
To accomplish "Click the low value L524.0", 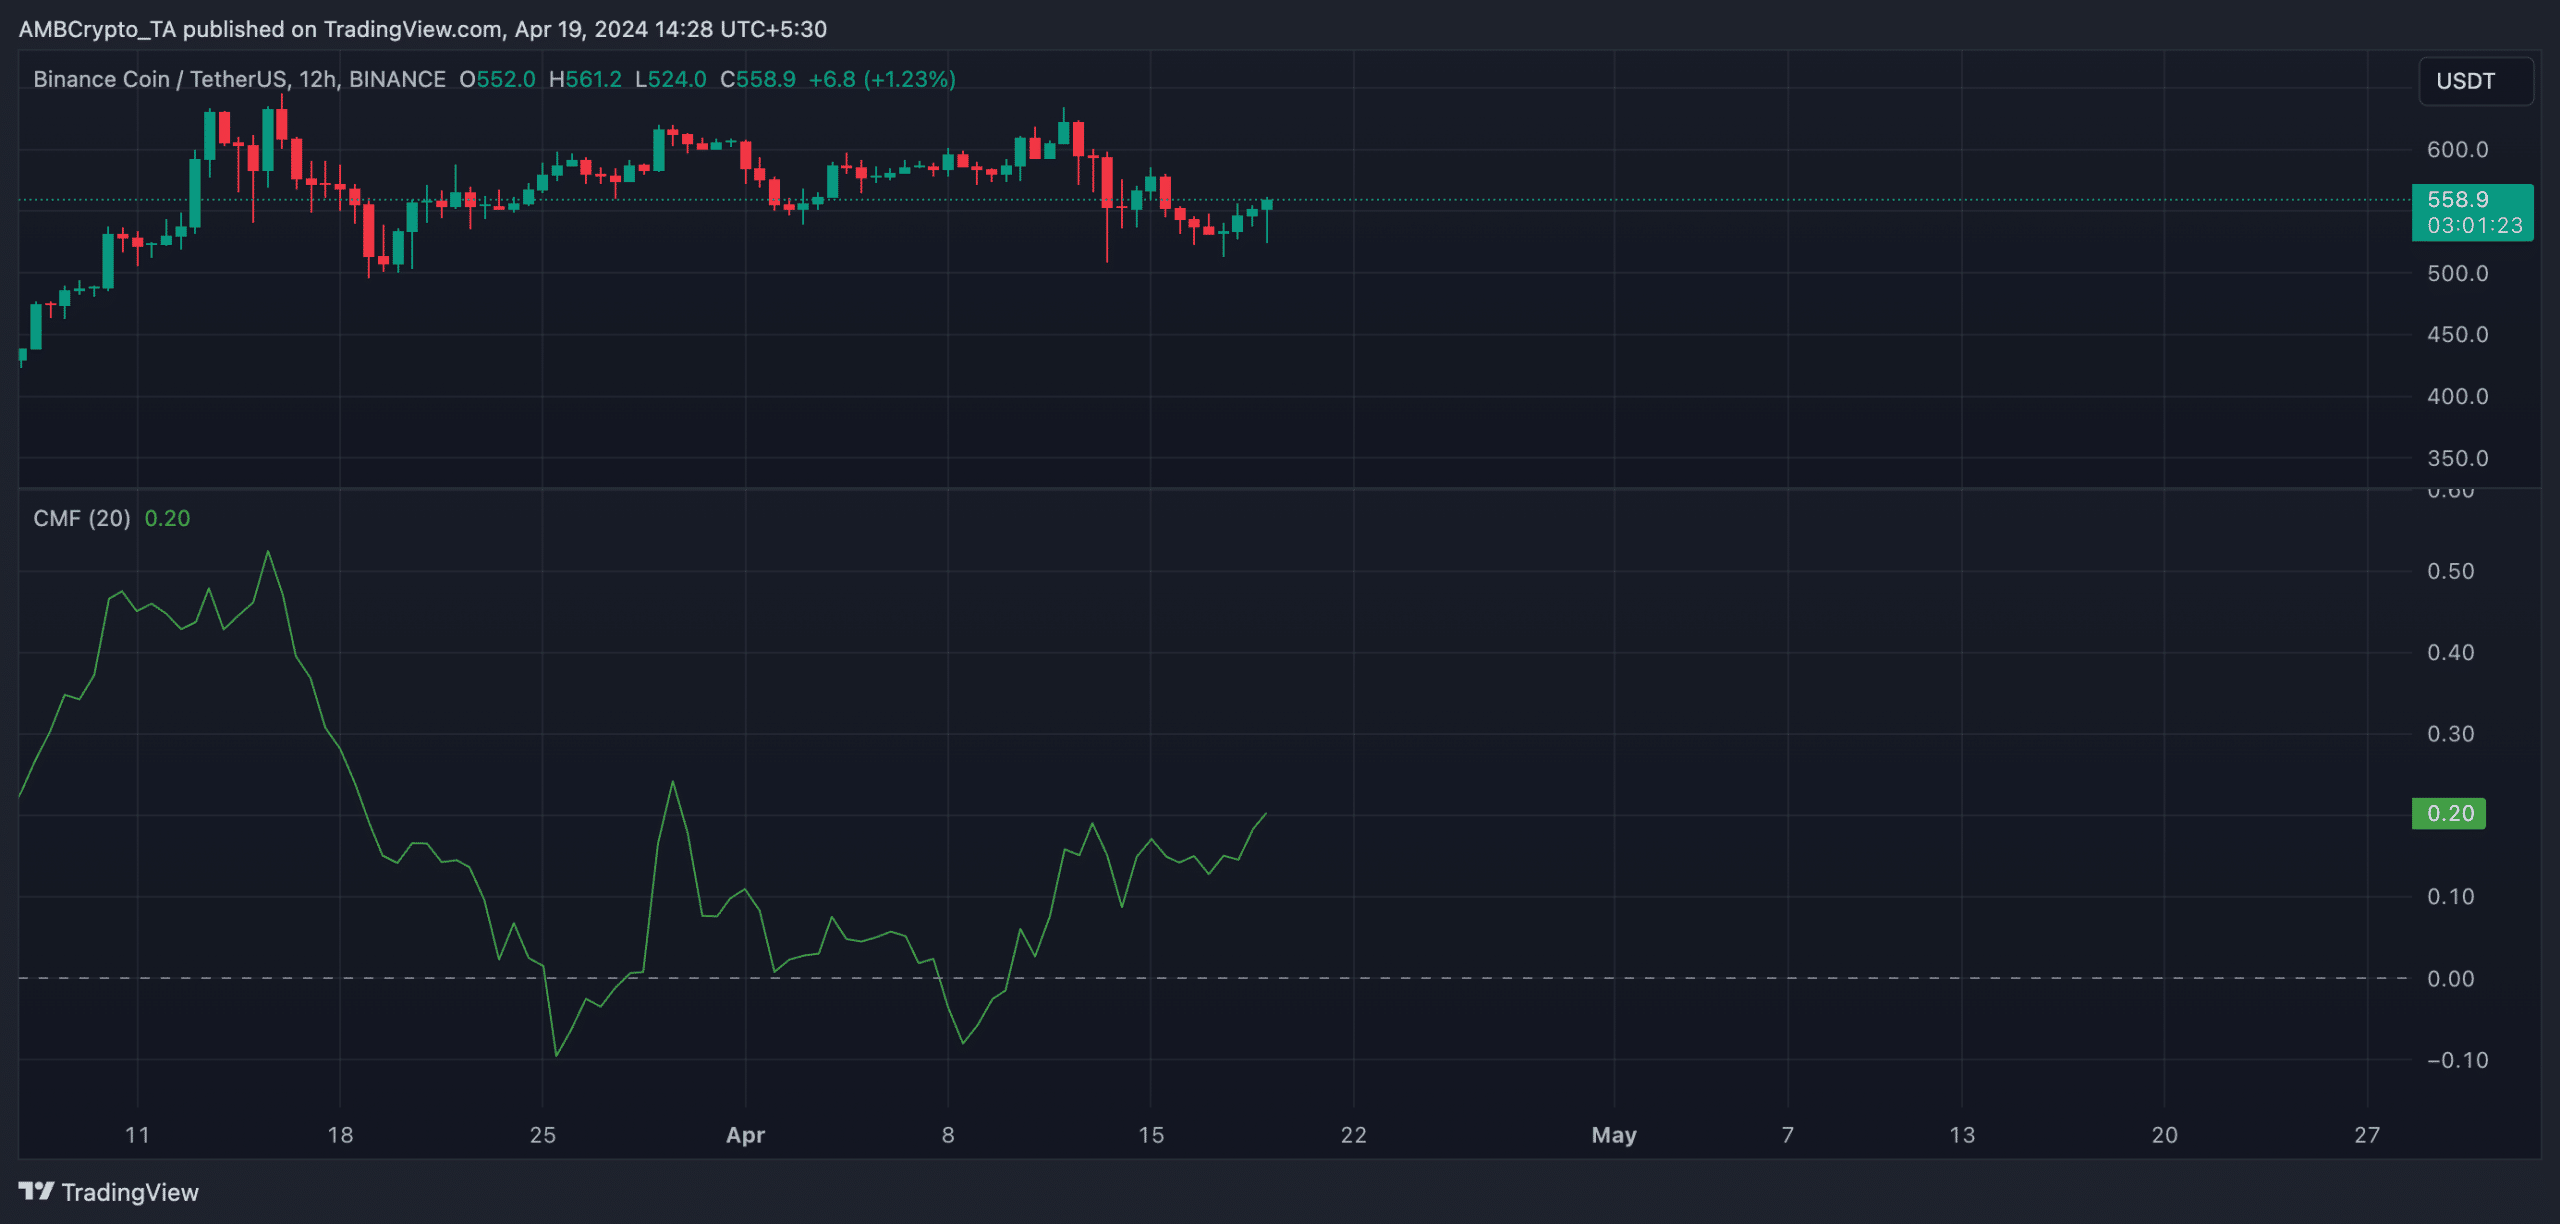I will [x=670, y=79].
